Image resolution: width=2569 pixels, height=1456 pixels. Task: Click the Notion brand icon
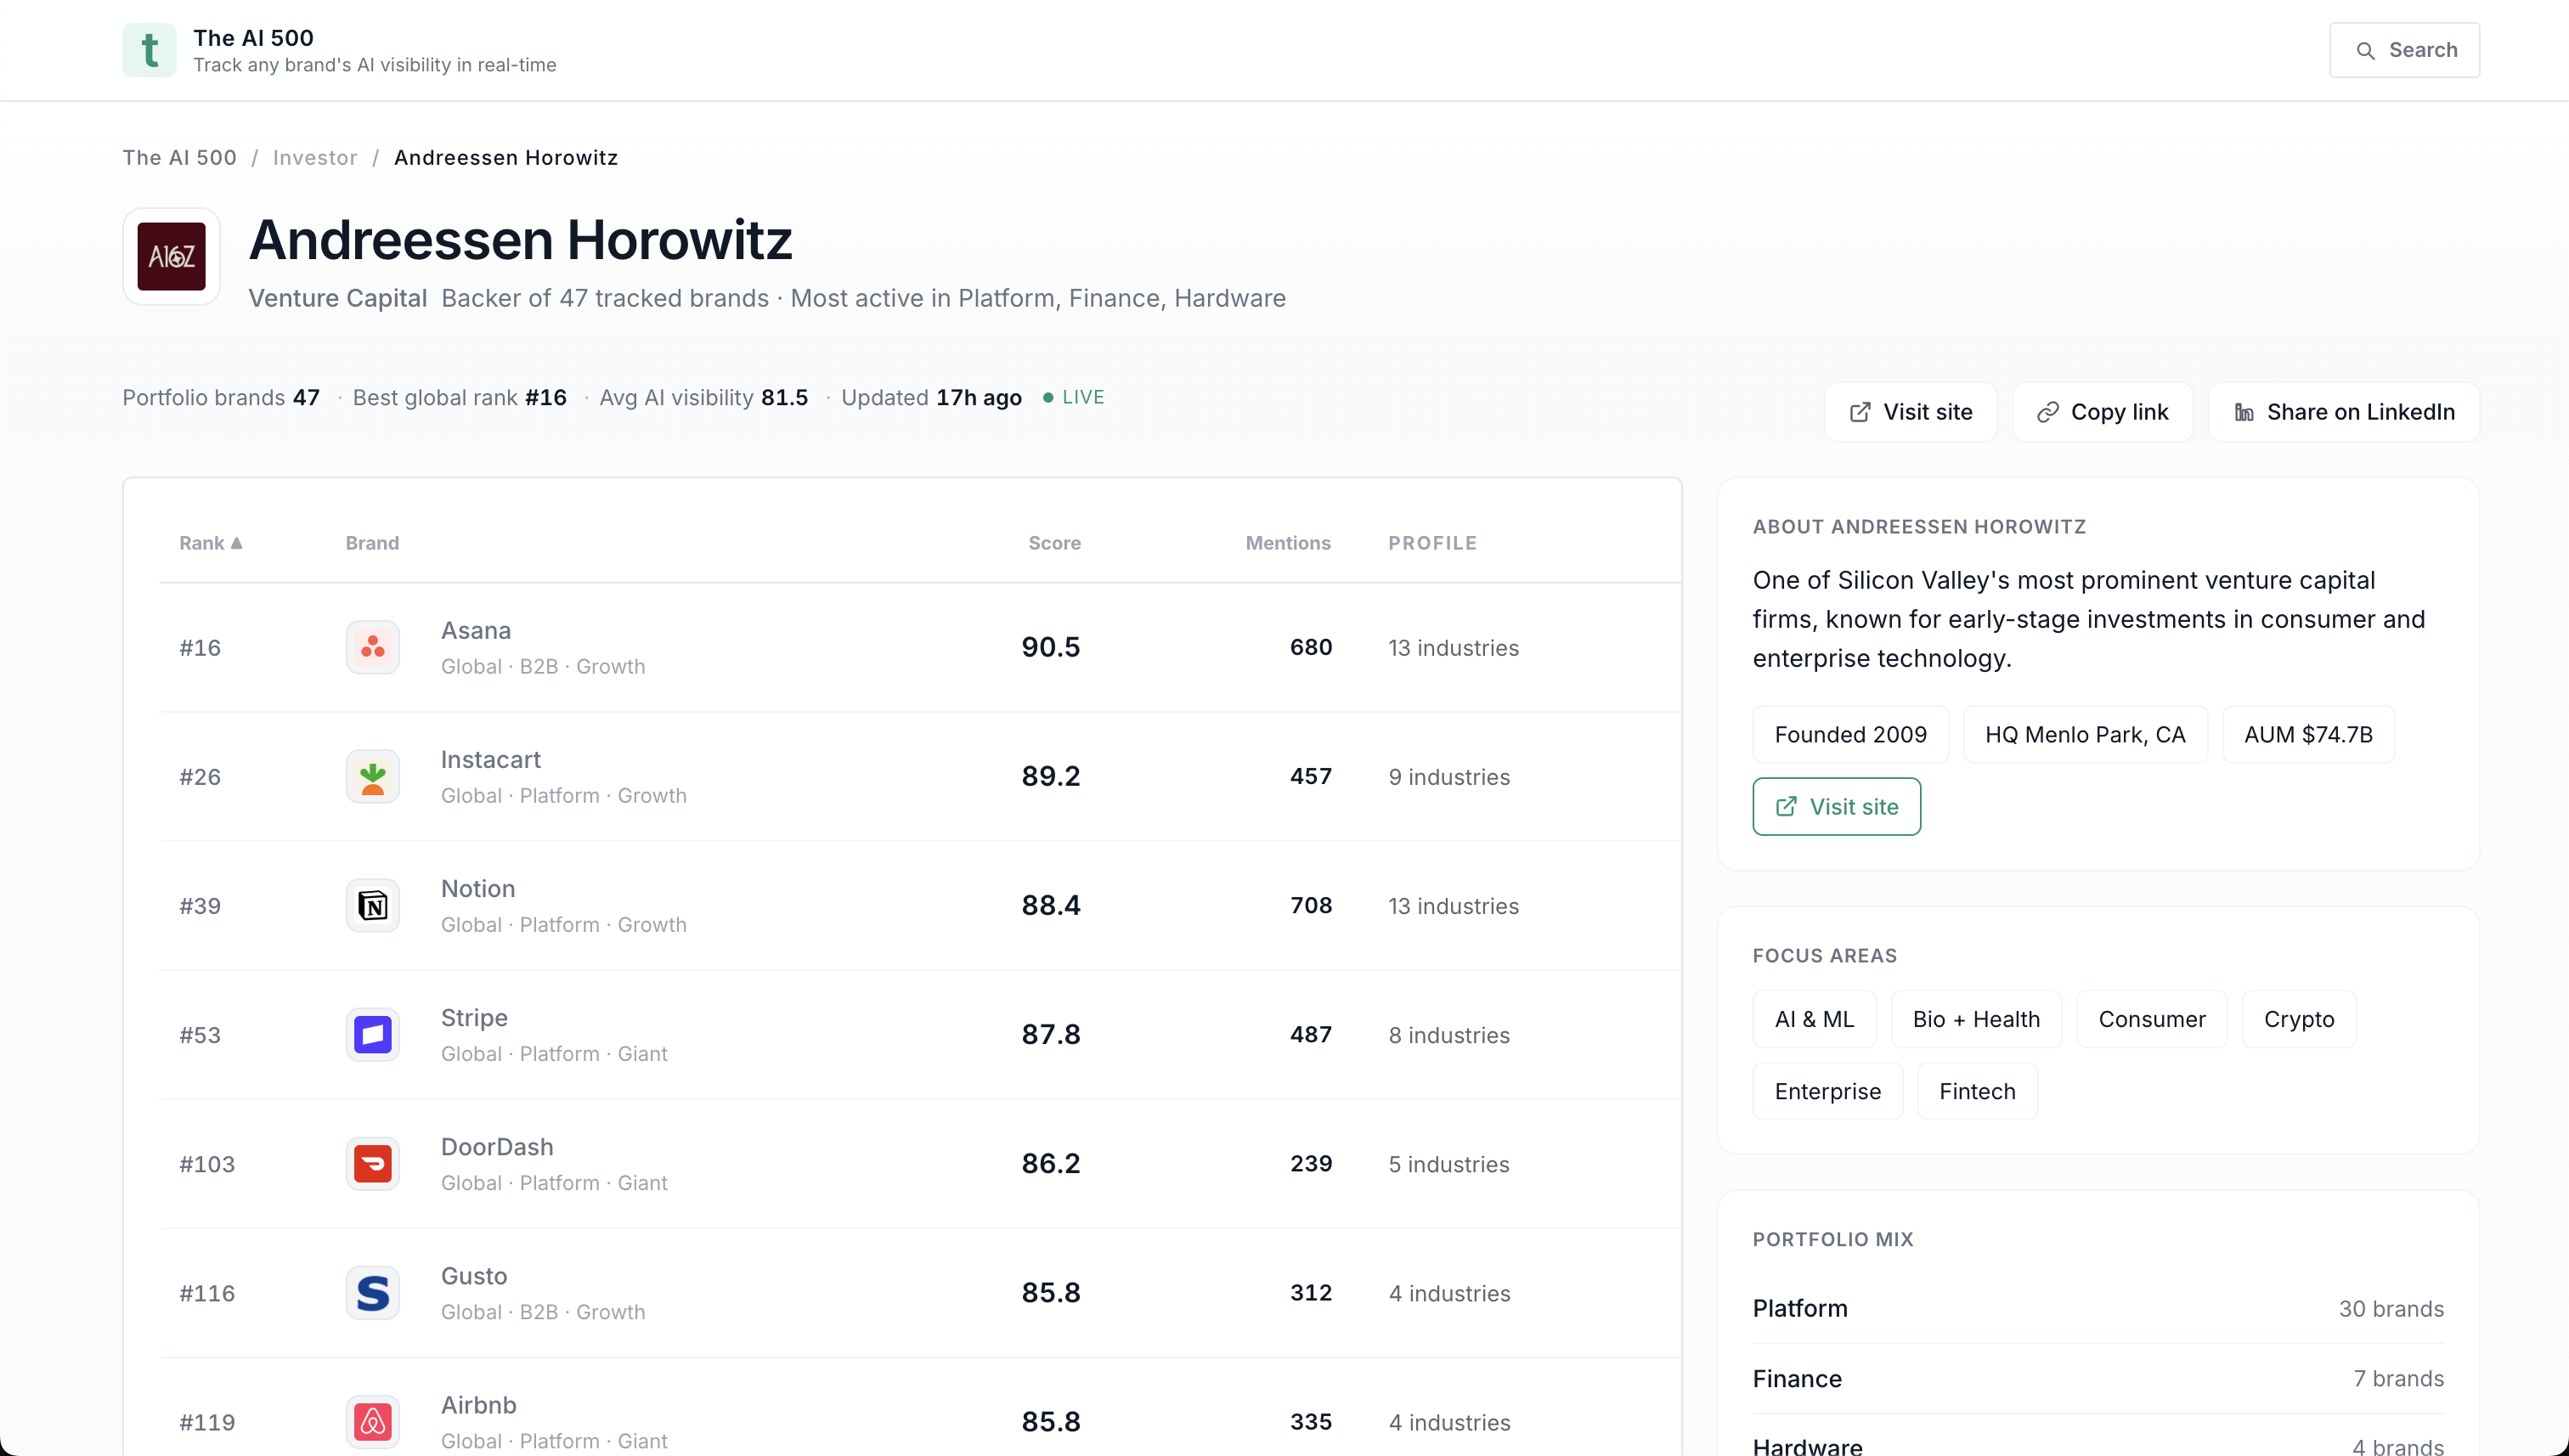(373, 905)
